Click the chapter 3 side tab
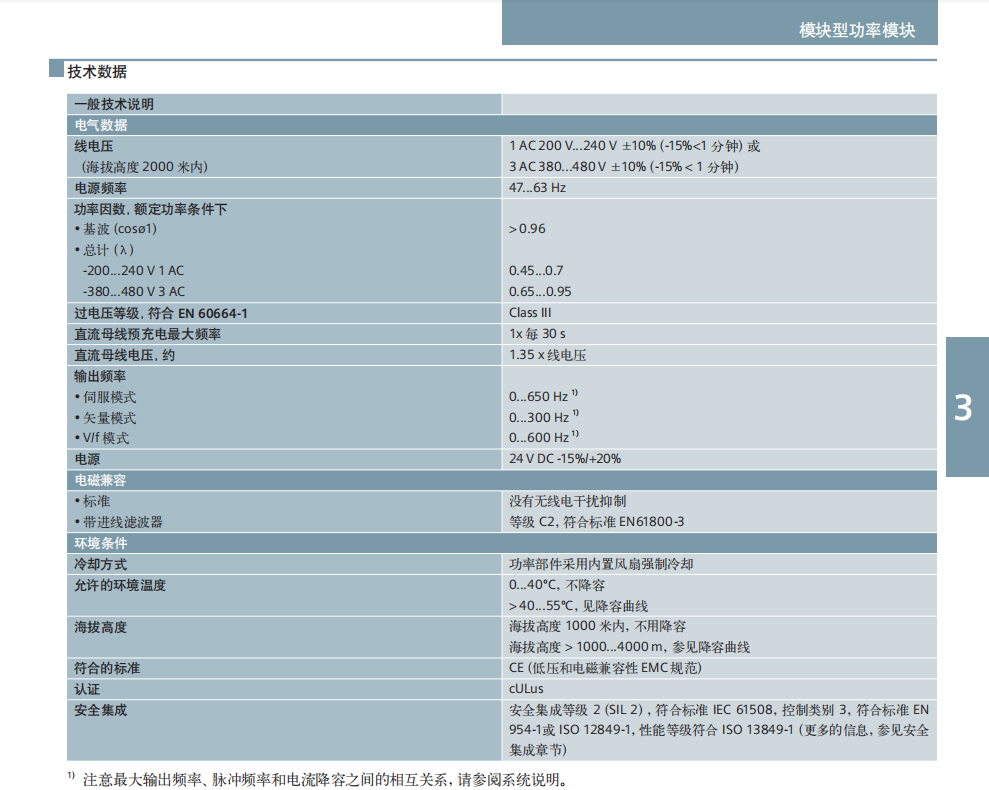Viewport: 989px width, 790px height. [965, 407]
